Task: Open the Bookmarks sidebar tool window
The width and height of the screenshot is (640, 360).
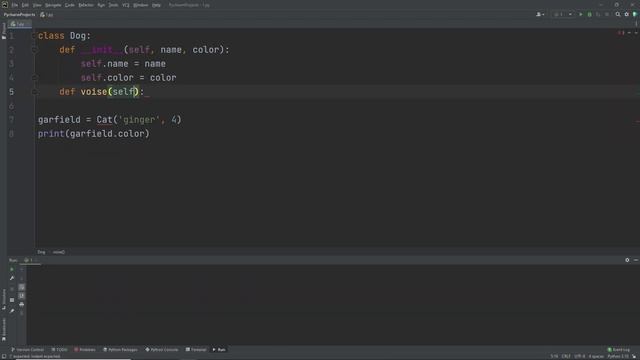Action: coord(4,329)
